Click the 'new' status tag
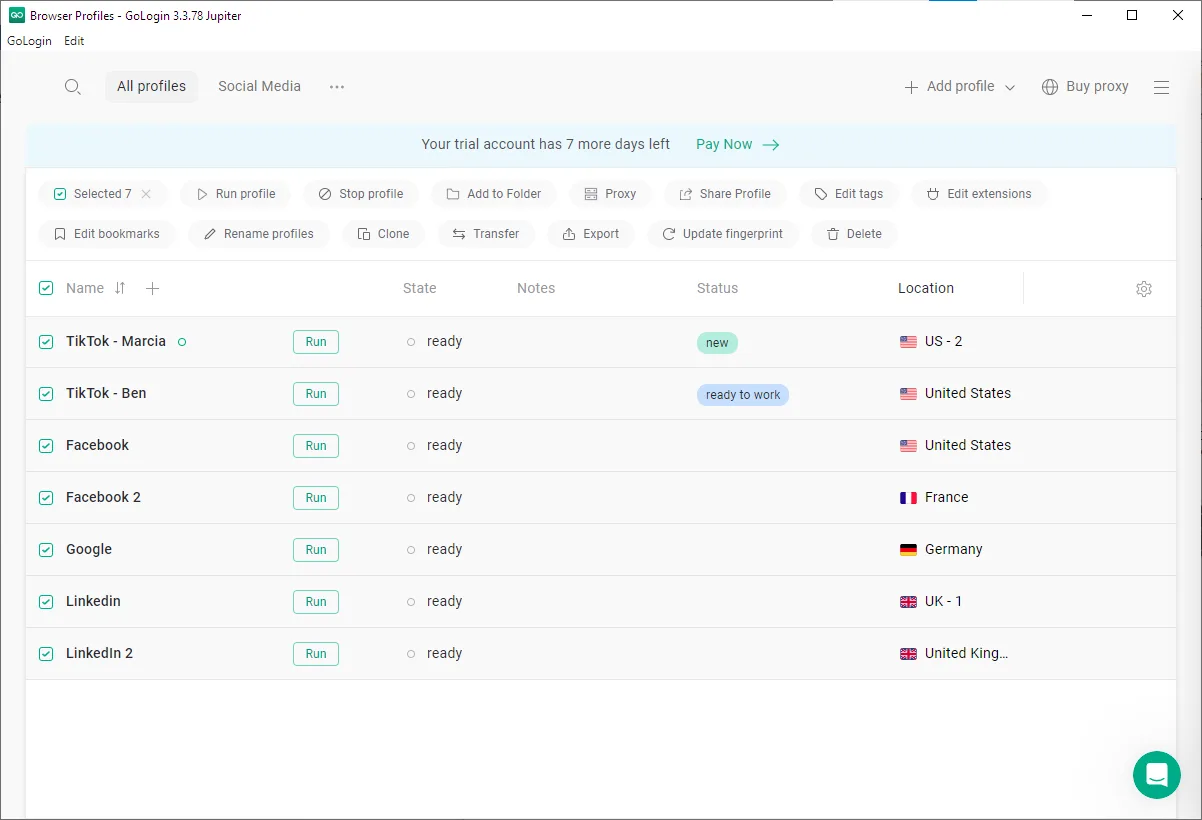1202x820 pixels. click(x=717, y=343)
